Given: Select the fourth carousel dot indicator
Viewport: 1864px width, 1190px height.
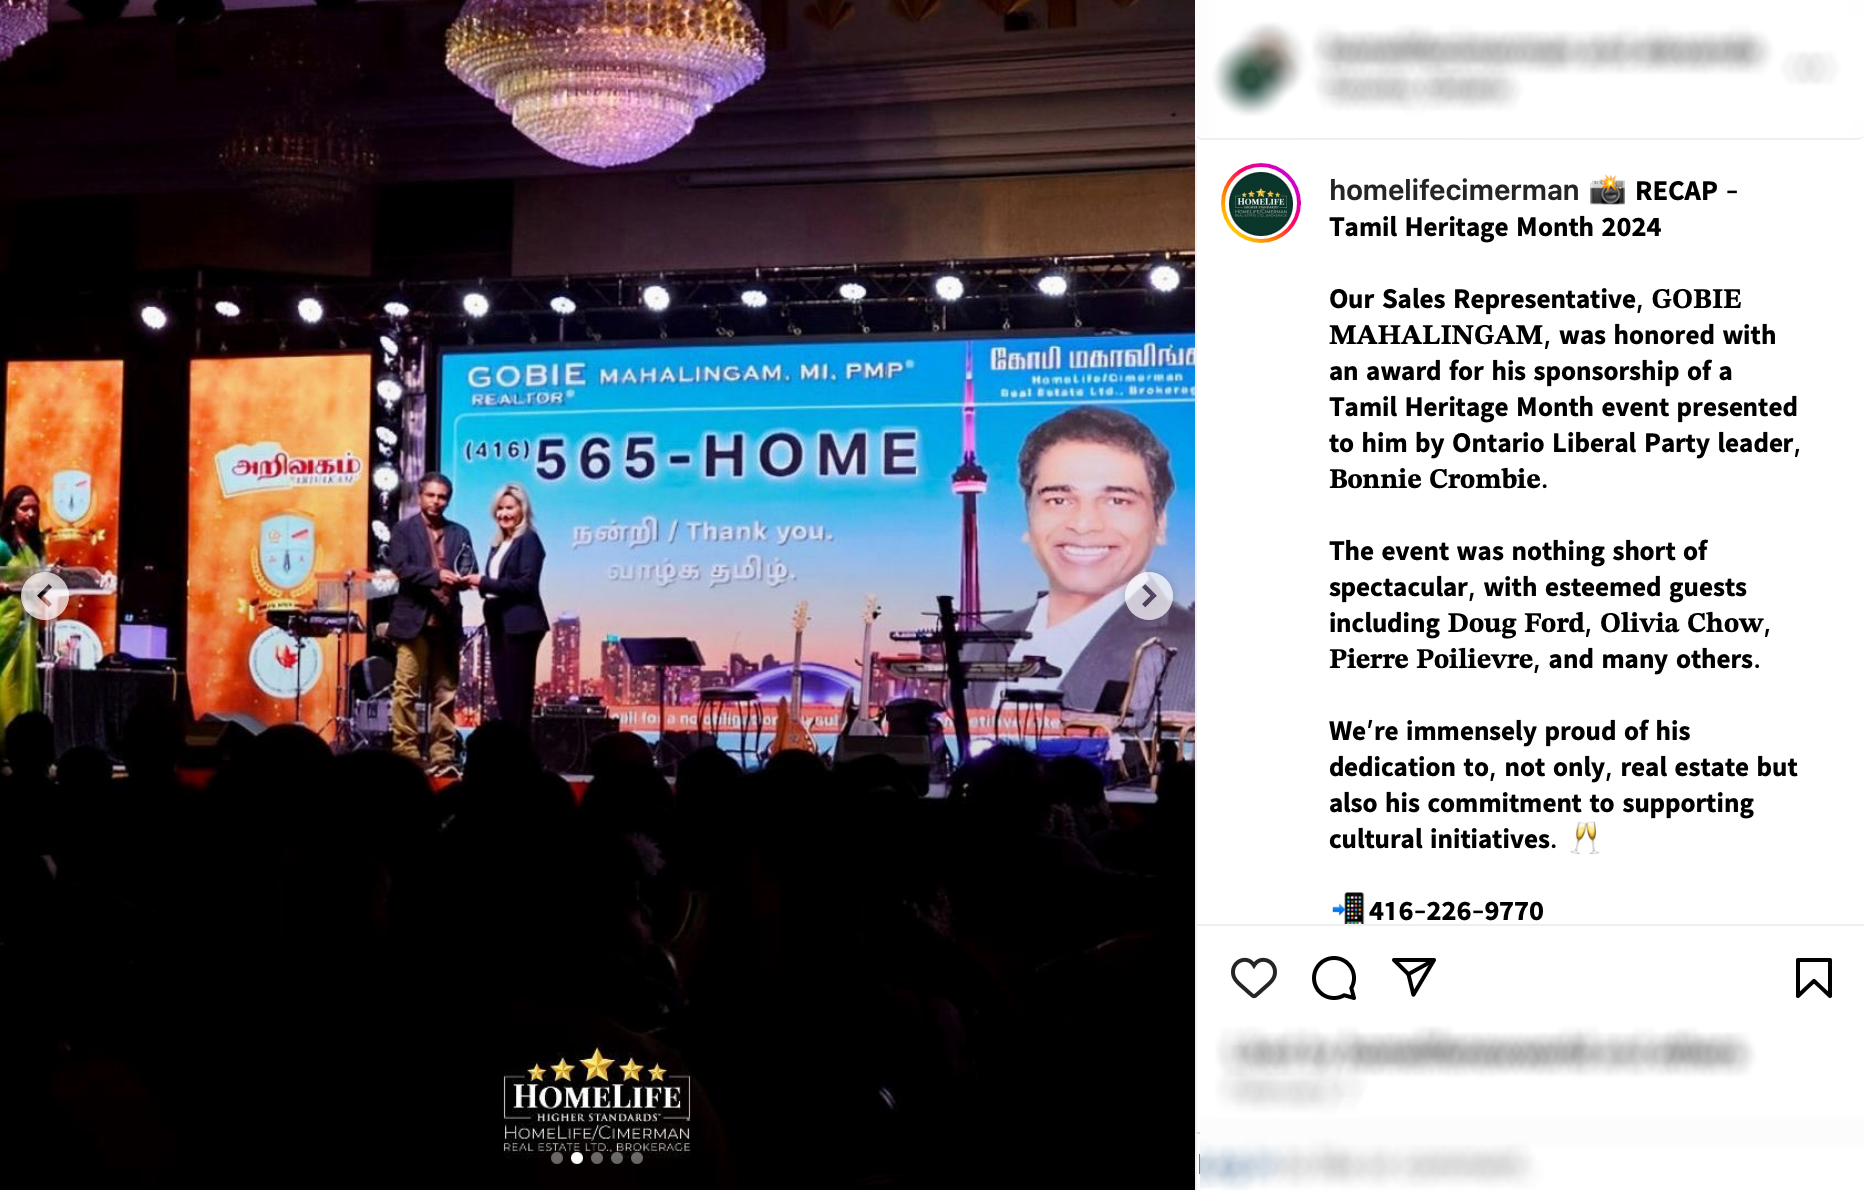Looking at the screenshot, I should (617, 1158).
